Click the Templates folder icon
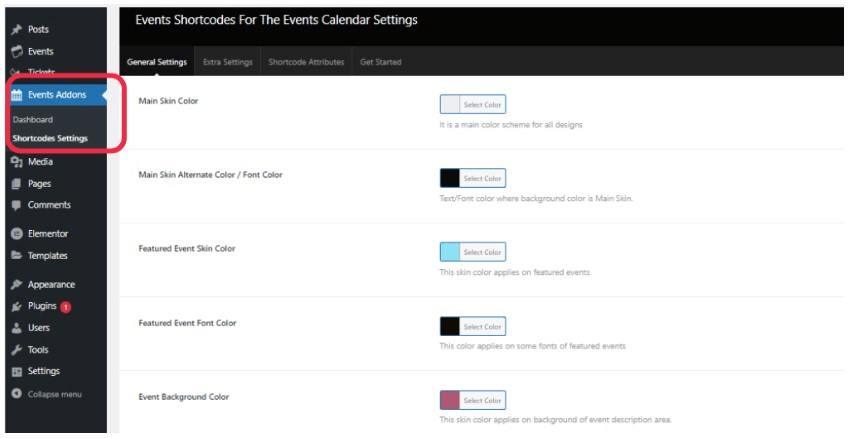Image resolution: width=853 pixels, height=438 pixels. (x=17, y=255)
